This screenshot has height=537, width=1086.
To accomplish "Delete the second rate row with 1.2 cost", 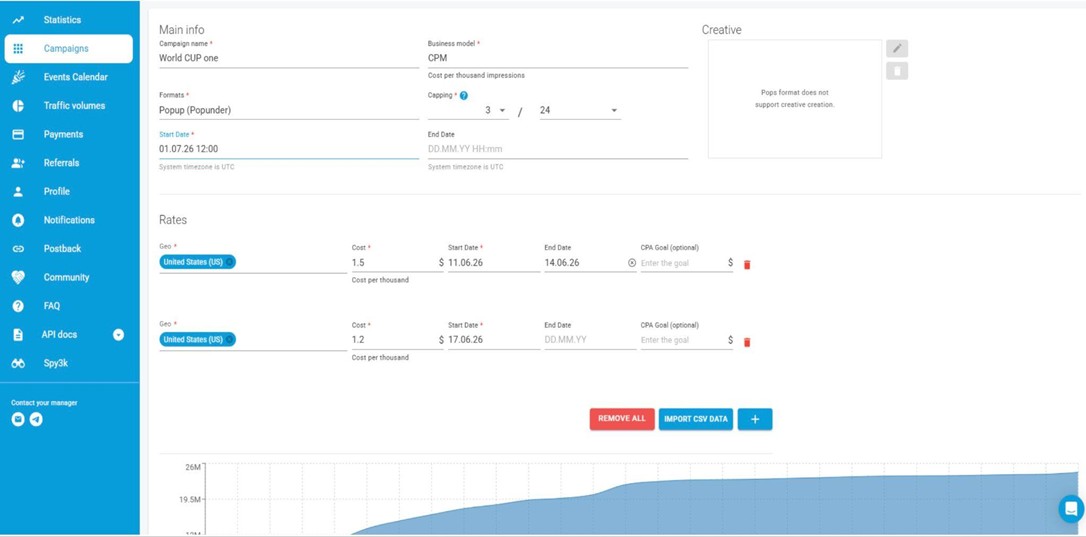I will click(x=747, y=342).
